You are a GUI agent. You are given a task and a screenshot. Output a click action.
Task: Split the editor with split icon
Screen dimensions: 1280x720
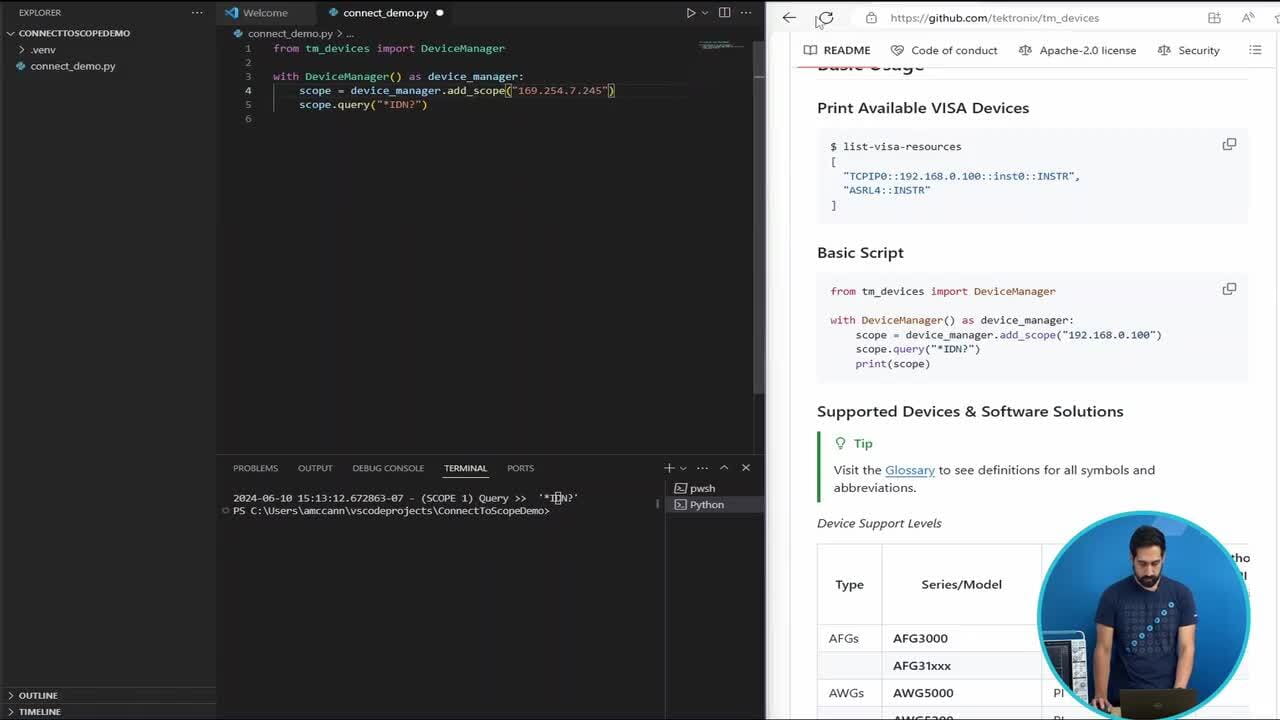point(724,13)
